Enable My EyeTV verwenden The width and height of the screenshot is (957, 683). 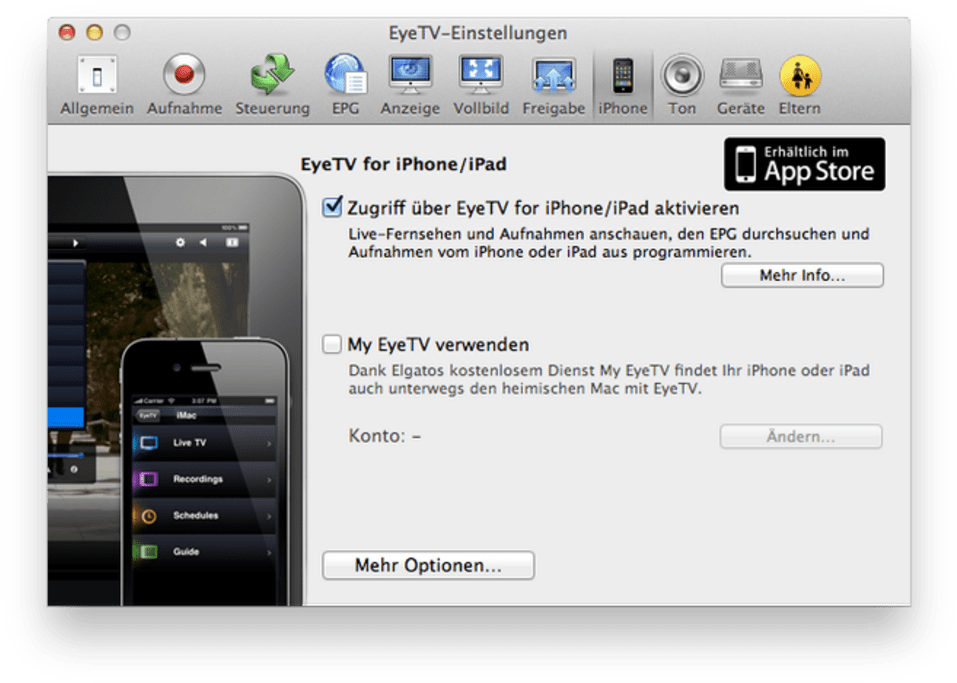[331, 344]
